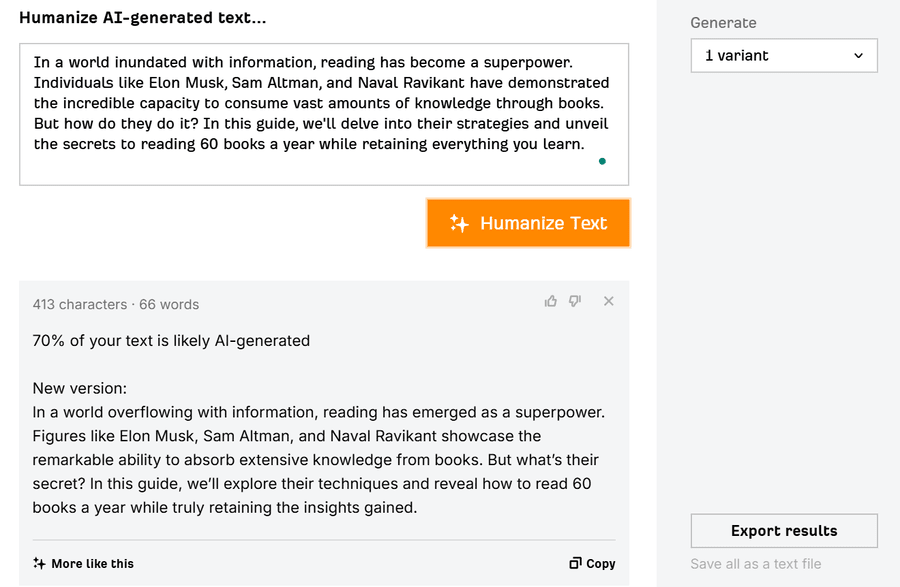Click the copy icon next to Copy
900x587 pixels.
pos(575,563)
